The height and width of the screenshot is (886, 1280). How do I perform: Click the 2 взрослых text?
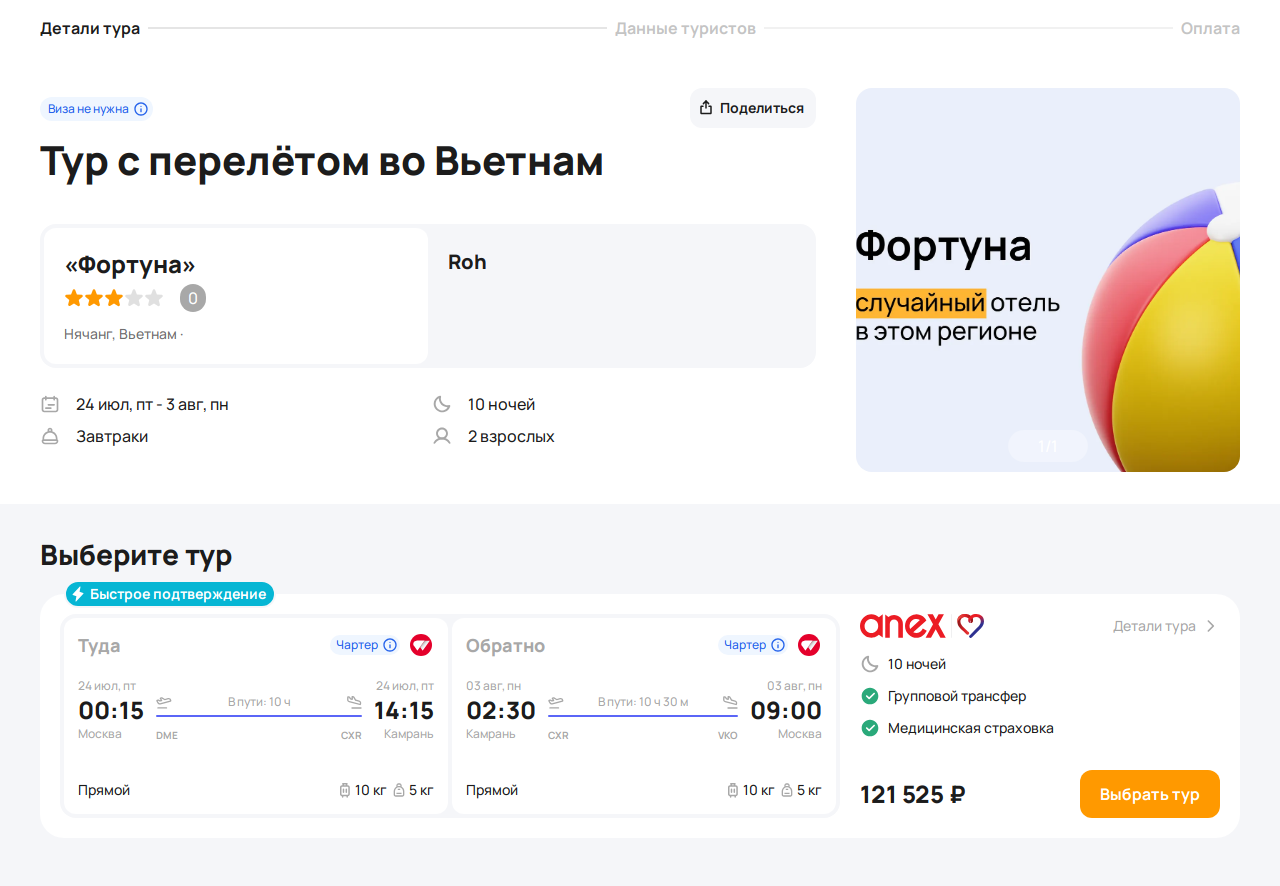point(511,437)
